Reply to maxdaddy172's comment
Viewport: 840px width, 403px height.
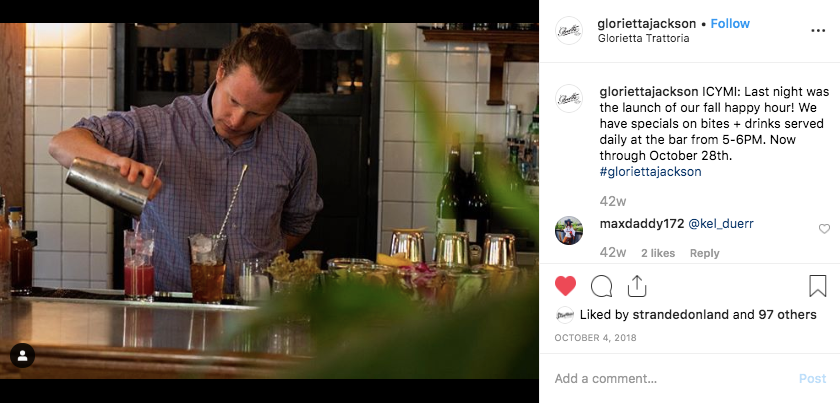point(704,253)
